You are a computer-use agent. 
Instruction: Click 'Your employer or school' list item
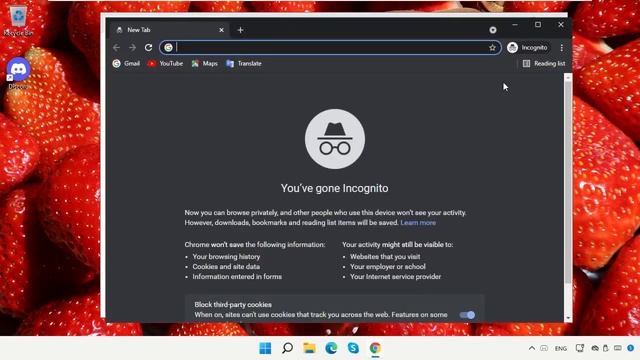click(x=388, y=267)
